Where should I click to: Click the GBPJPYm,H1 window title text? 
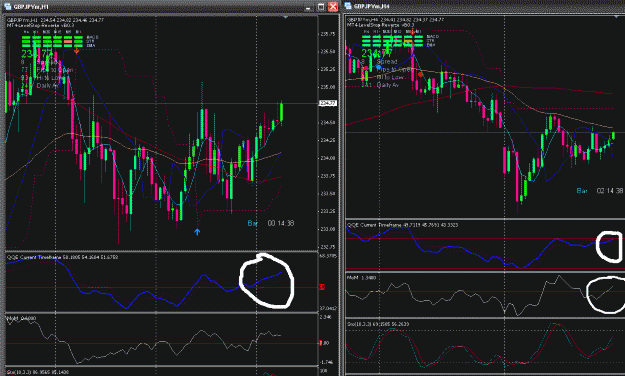pos(31,7)
